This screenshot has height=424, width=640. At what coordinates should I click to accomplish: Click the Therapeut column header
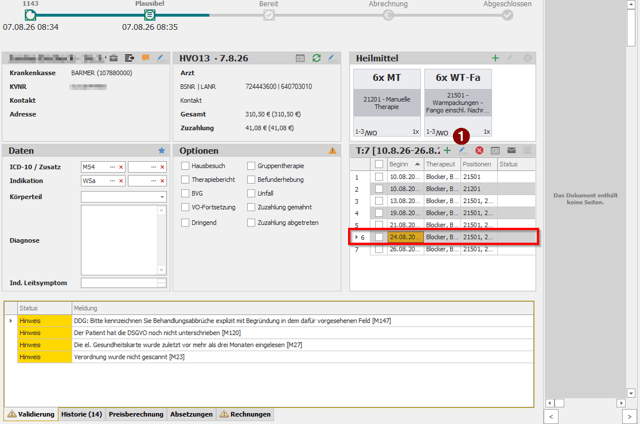click(442, 164)
